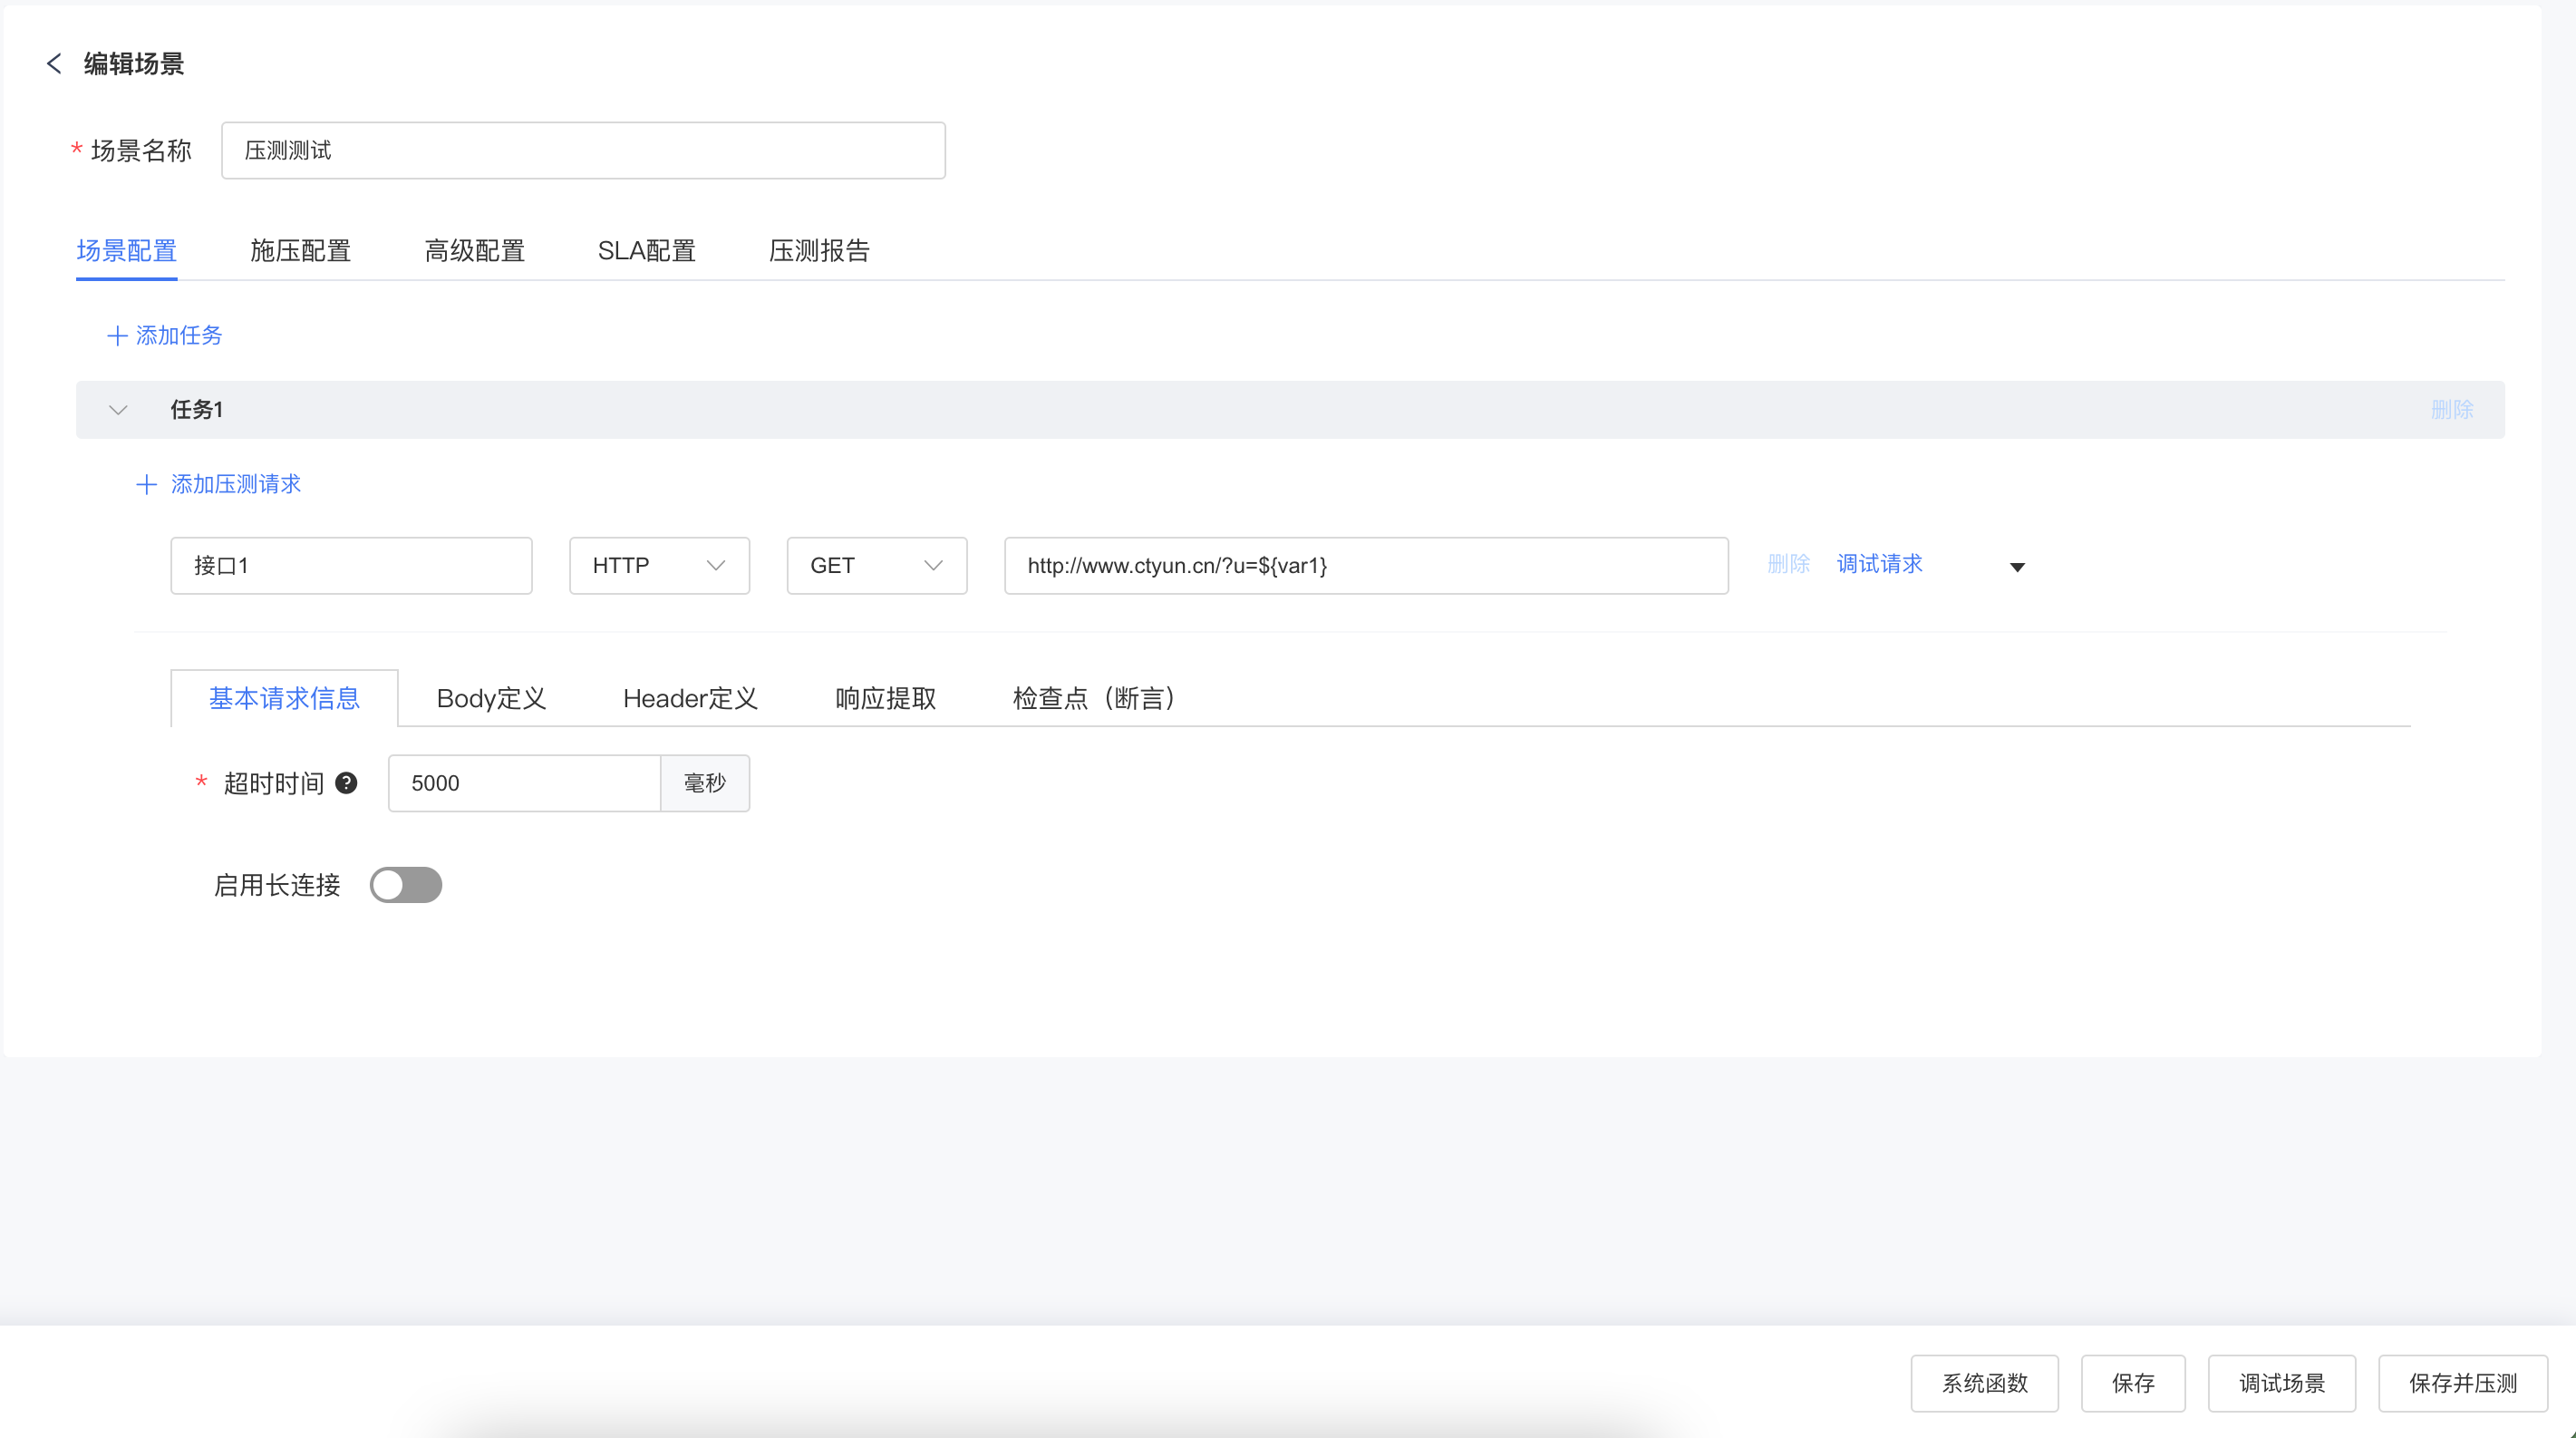The image size is (2576, 1438).
Task: Click the 调试请求 link
Action: point(1879,564)
